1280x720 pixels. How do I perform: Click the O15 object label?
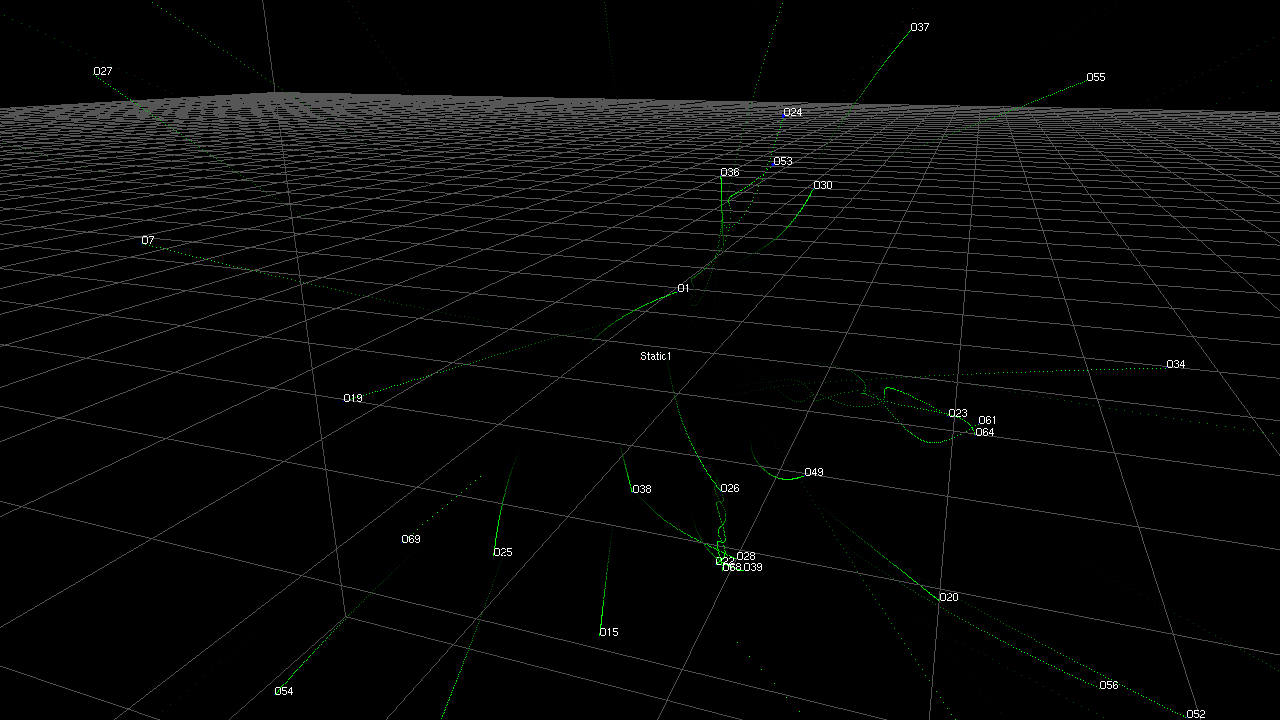click(609, 633)
